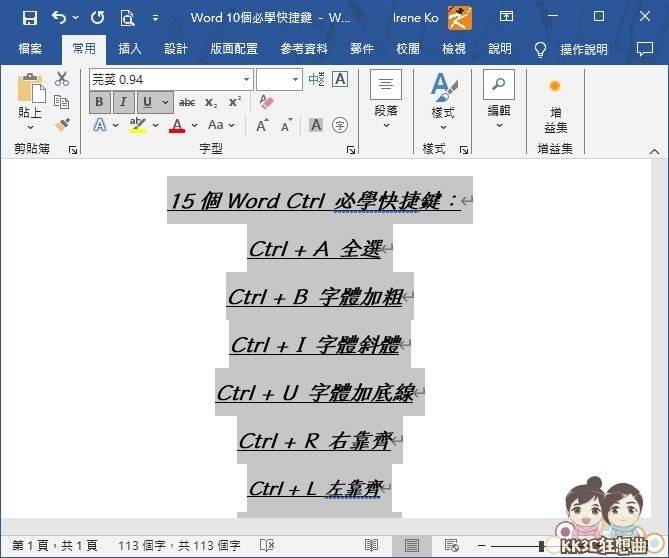669x558 pixels.
Task: Open the Ribbon Display Options
Action: click(x=506, y=17)
